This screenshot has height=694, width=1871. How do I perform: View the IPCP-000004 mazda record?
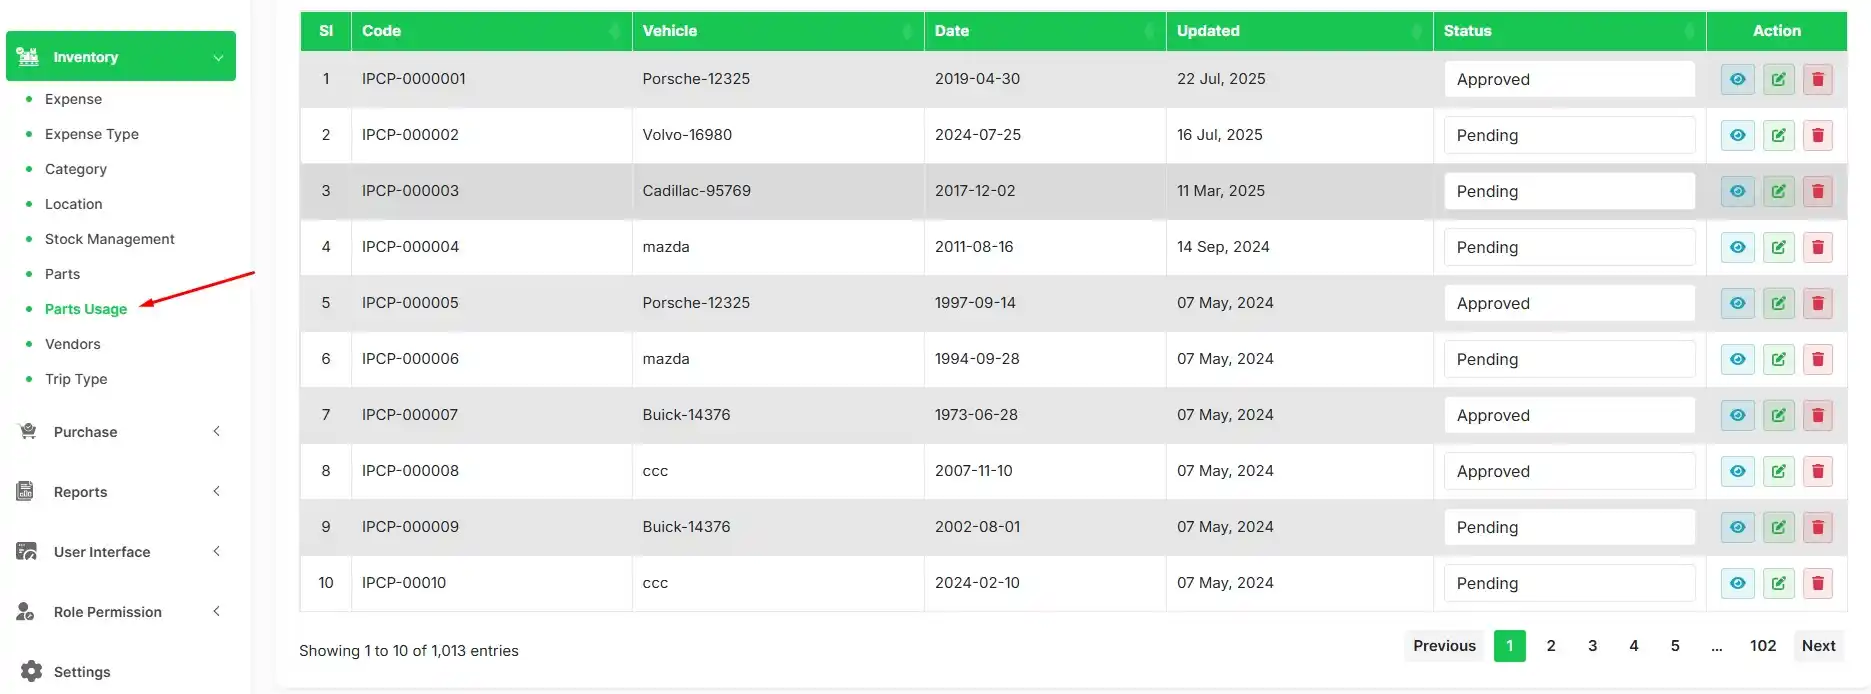click(1738, 247)
